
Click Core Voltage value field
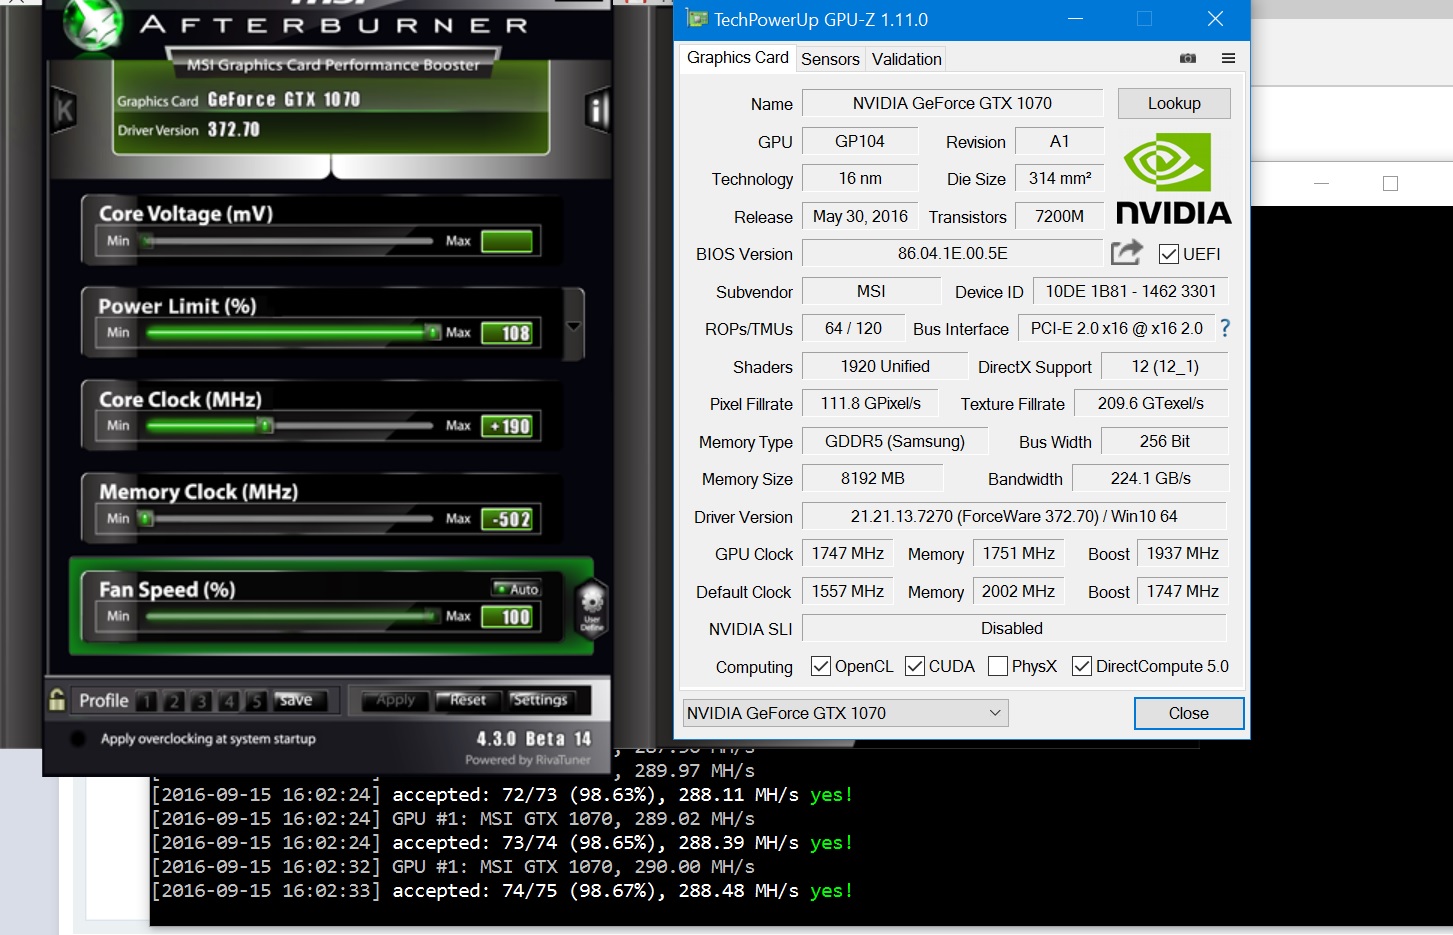tap(507, 241)
